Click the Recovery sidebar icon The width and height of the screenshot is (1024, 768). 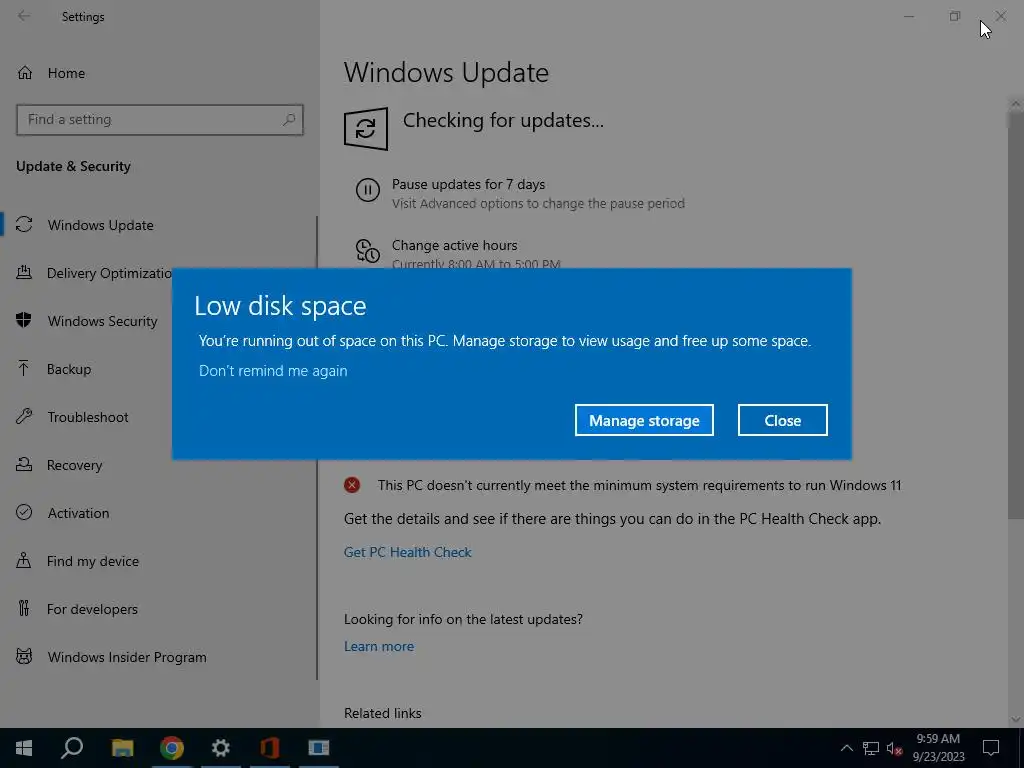coord(24,464)
